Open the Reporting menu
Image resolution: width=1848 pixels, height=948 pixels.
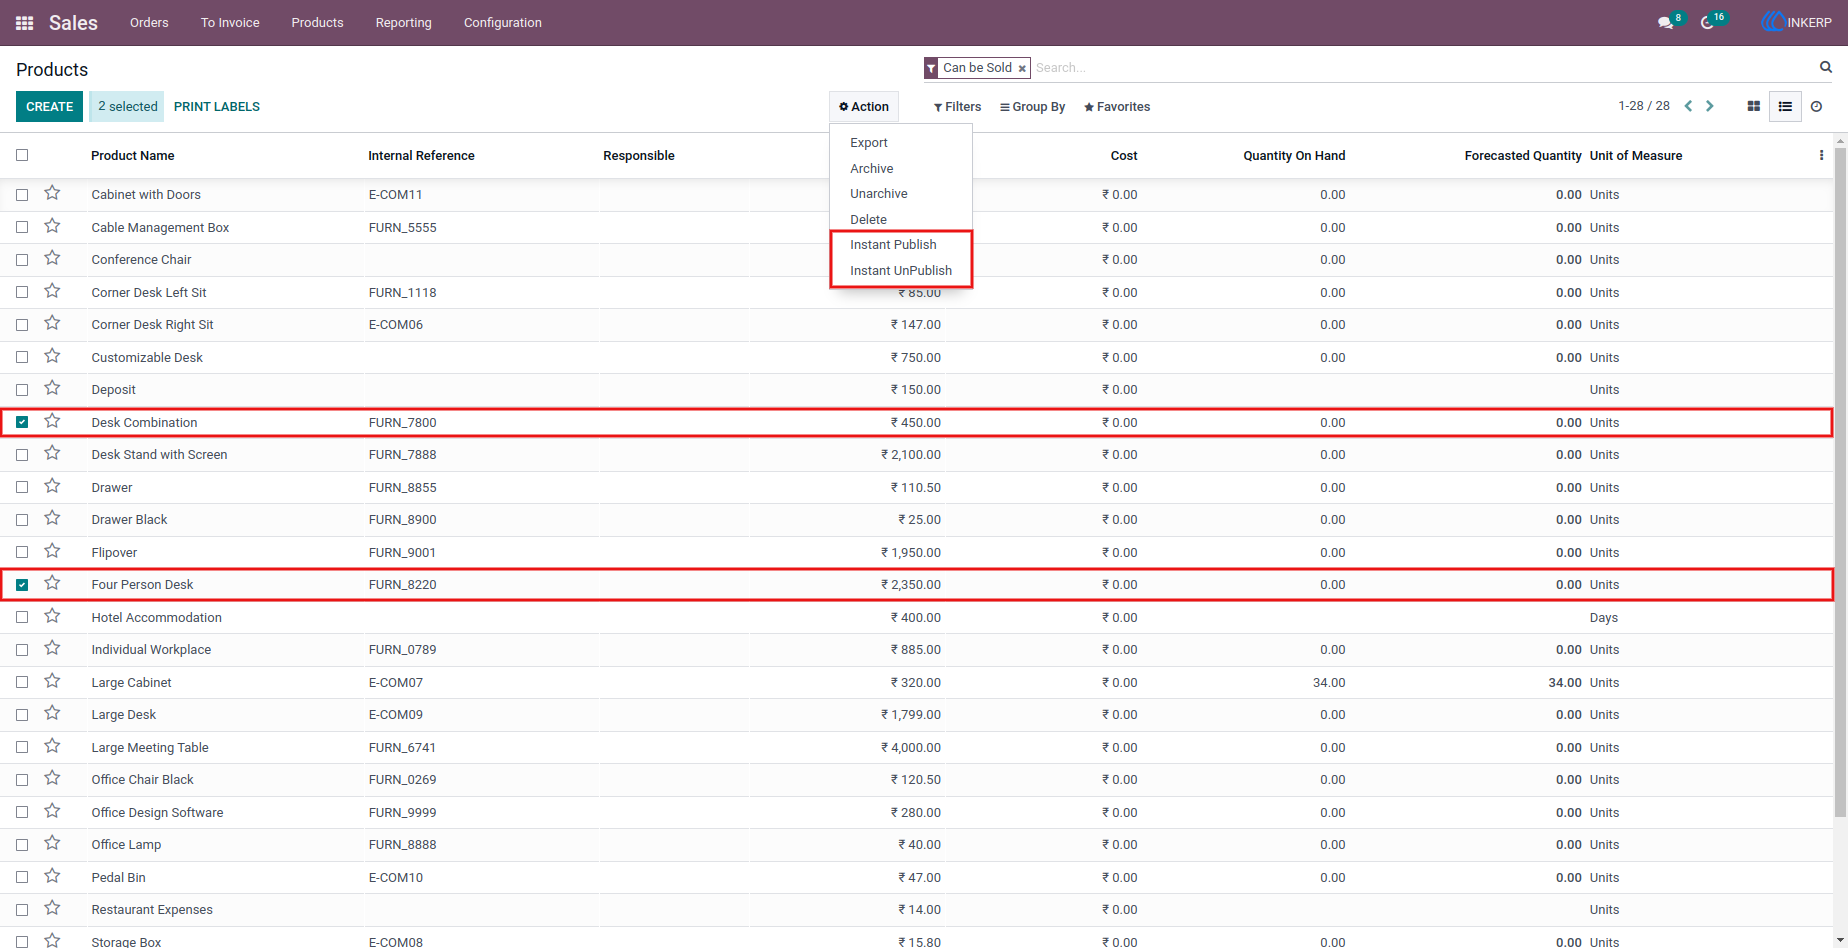[x=404, y=23]
